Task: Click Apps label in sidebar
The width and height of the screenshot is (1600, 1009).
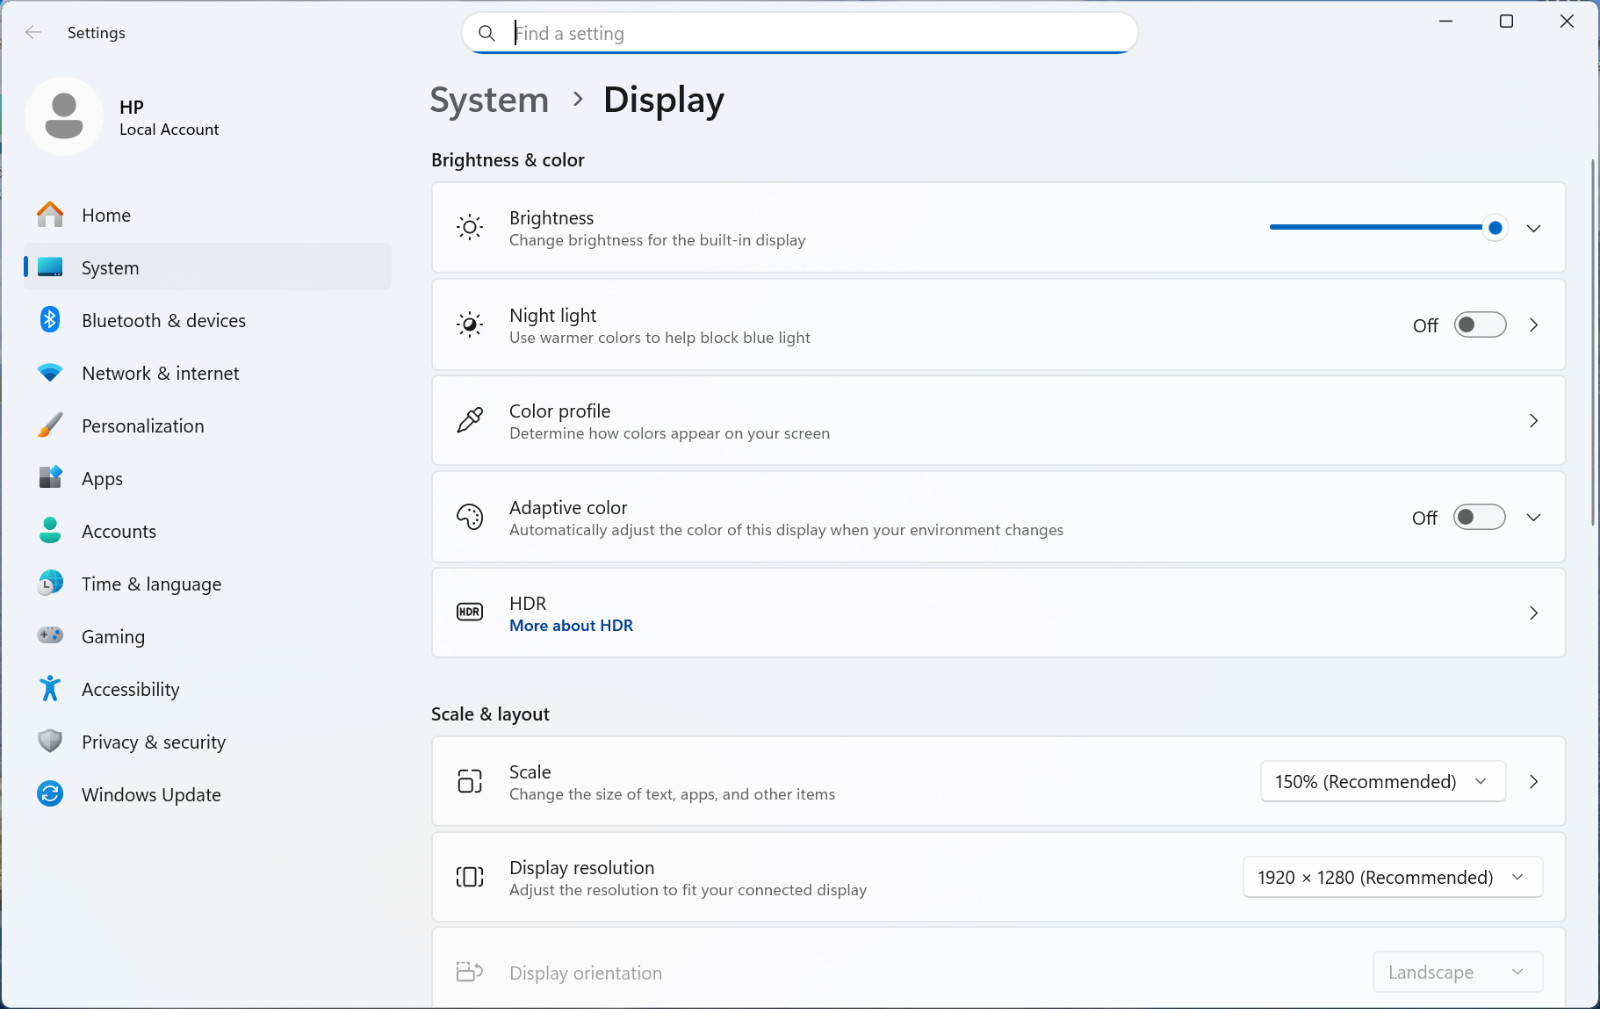Action: tap(102, 479)
